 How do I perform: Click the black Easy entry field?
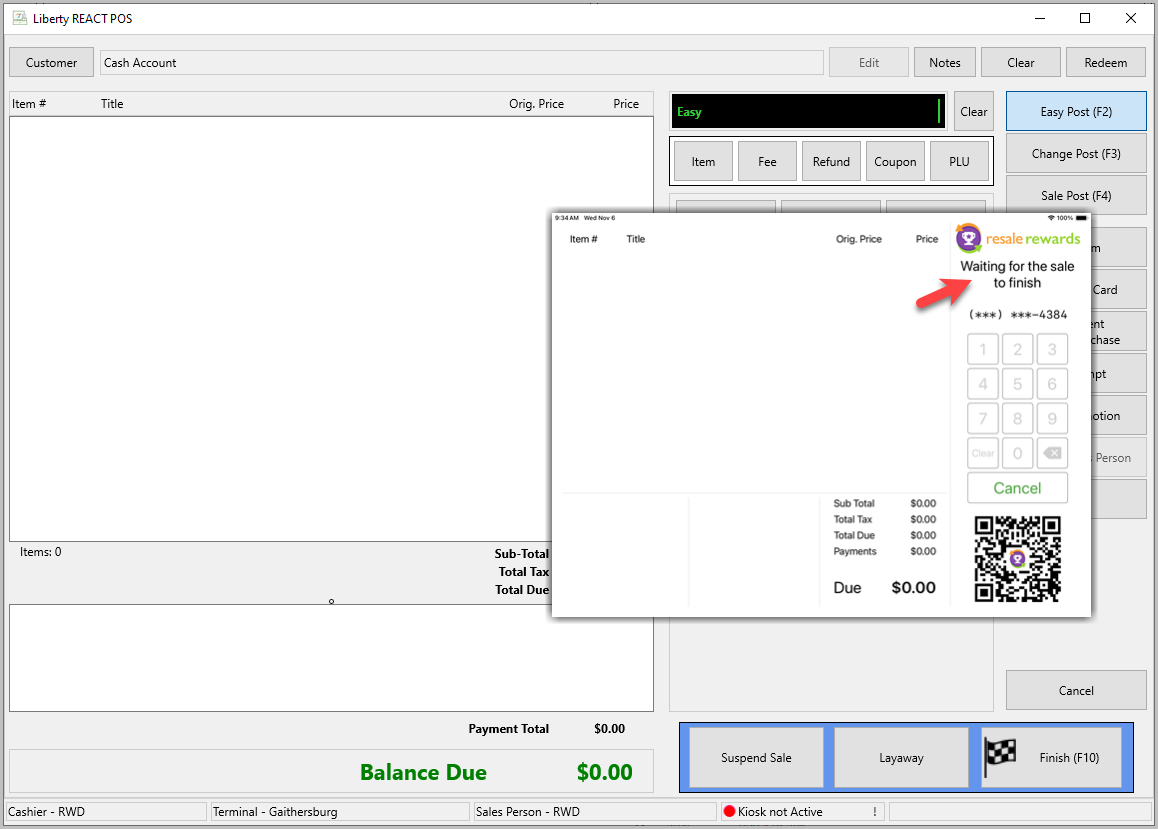click(807, 111)
